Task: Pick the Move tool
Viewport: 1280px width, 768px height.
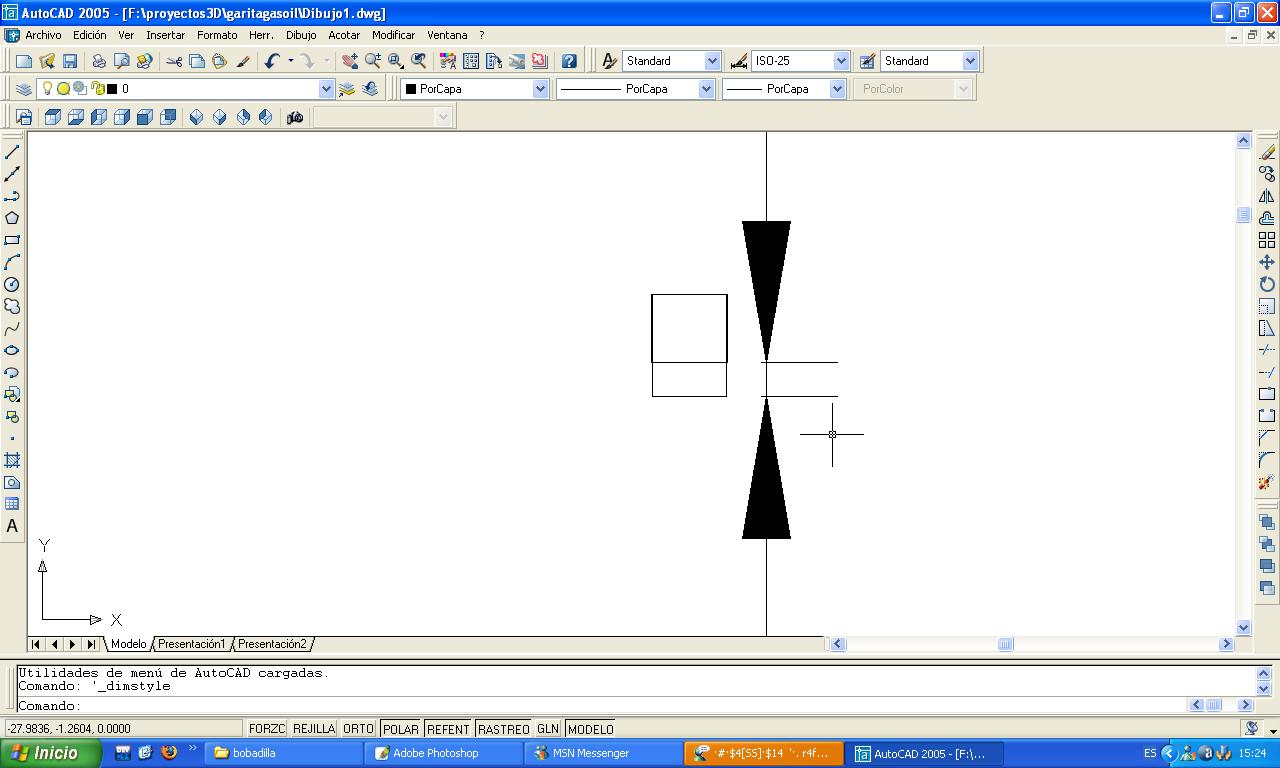Action: [x=1267, y=262]
